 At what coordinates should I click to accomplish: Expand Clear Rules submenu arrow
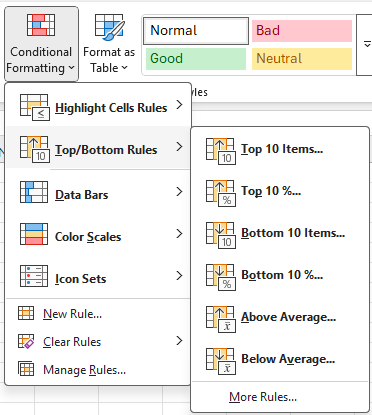(x=179, y=341)
